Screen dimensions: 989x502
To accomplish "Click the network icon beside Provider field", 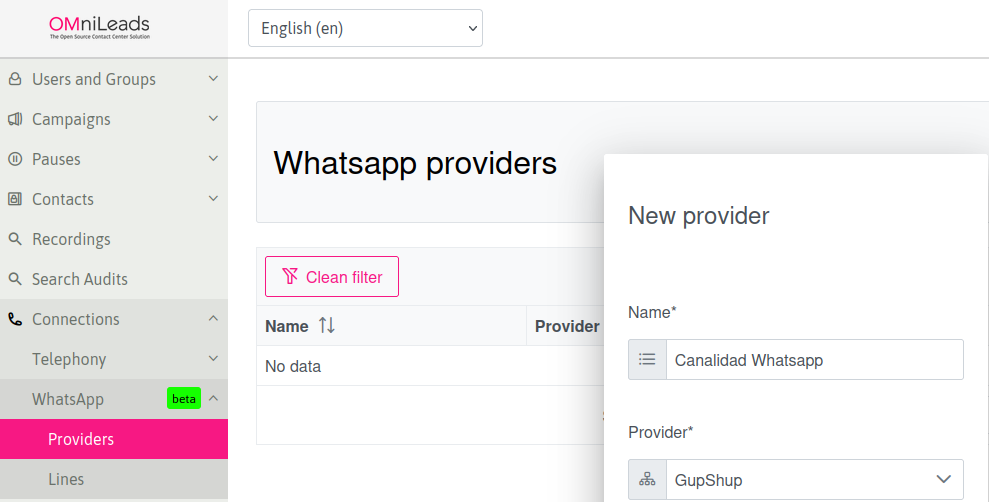I will coord(647,479).
